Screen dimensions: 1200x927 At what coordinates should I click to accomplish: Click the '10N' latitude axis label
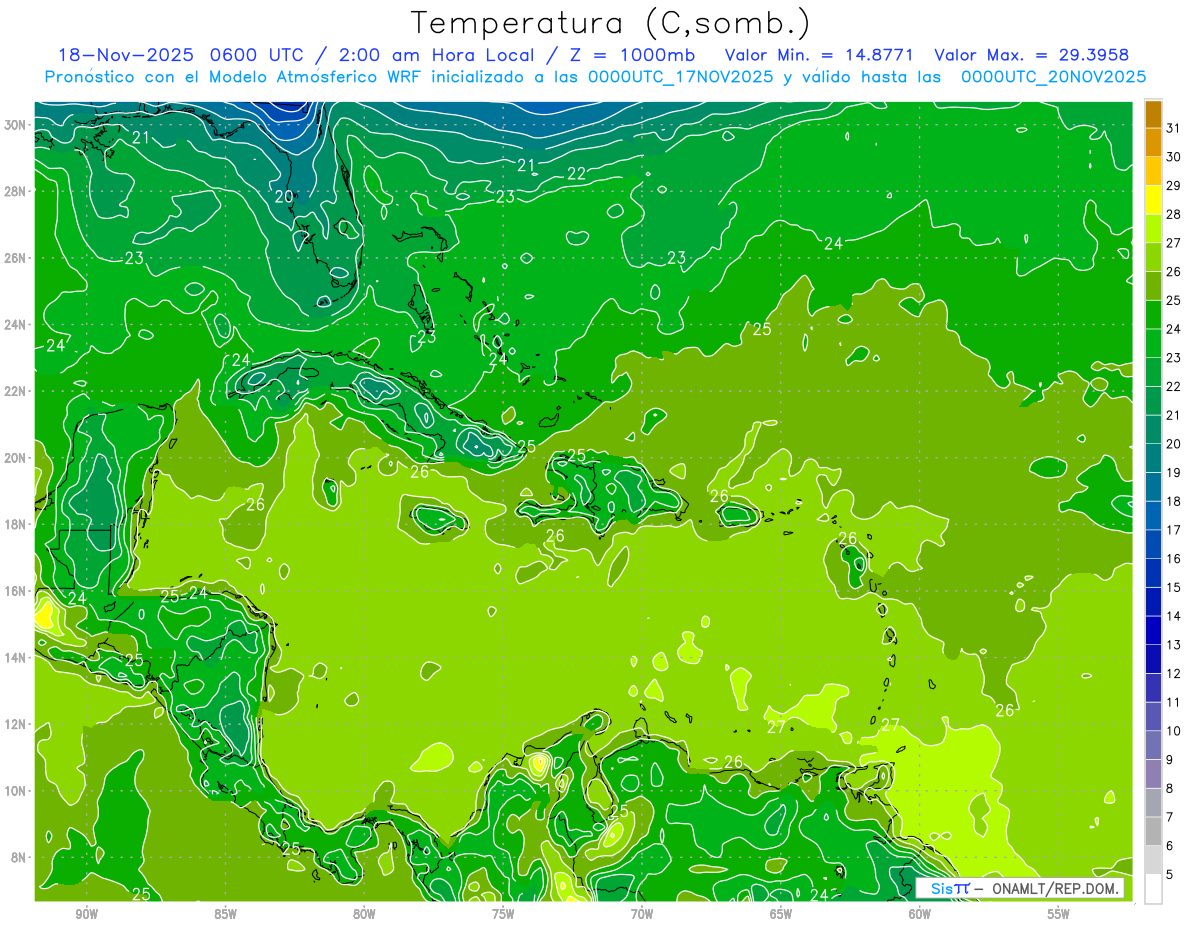pos(16,791)
